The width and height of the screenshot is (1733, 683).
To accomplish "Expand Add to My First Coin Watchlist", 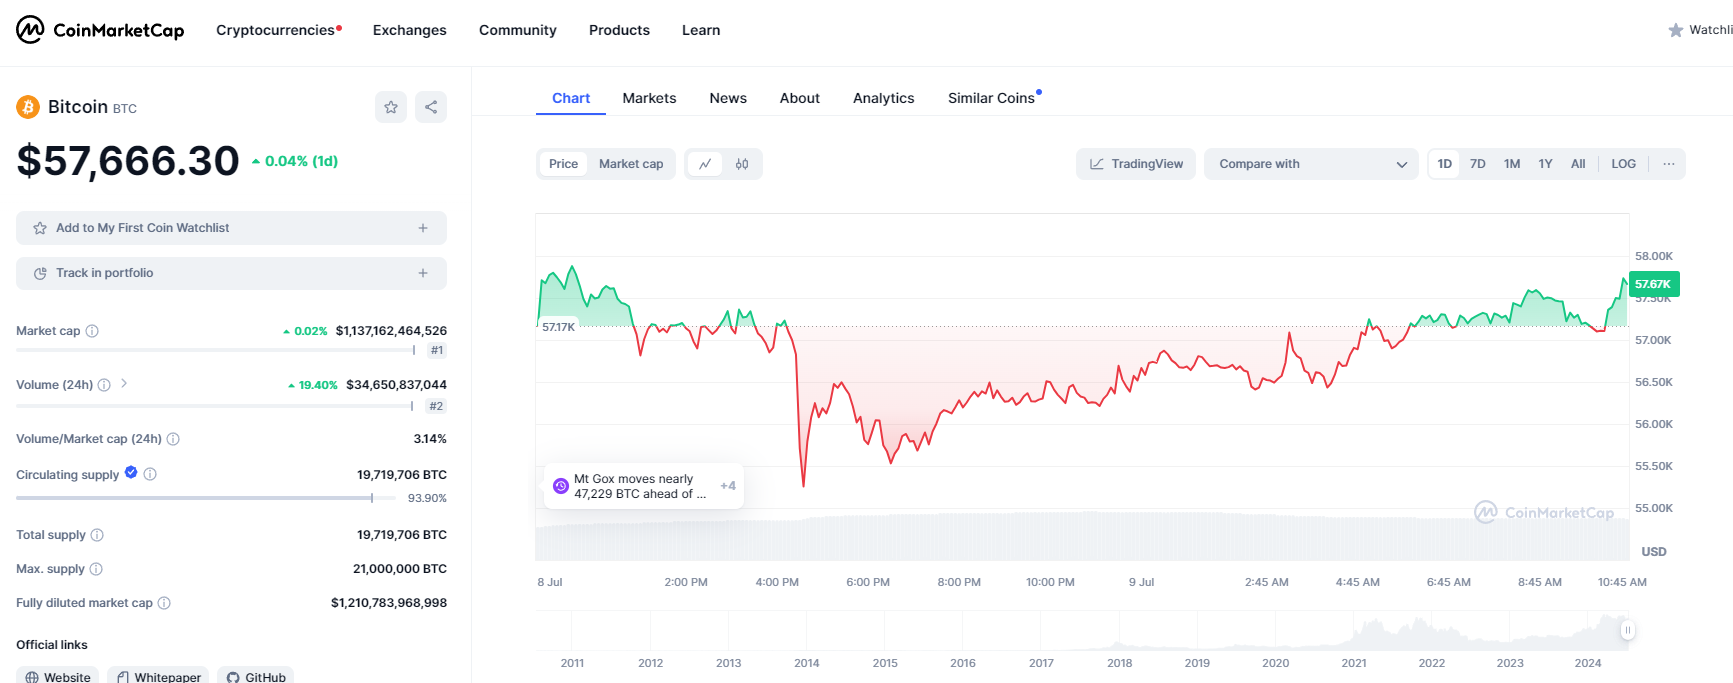I will 231,228.
